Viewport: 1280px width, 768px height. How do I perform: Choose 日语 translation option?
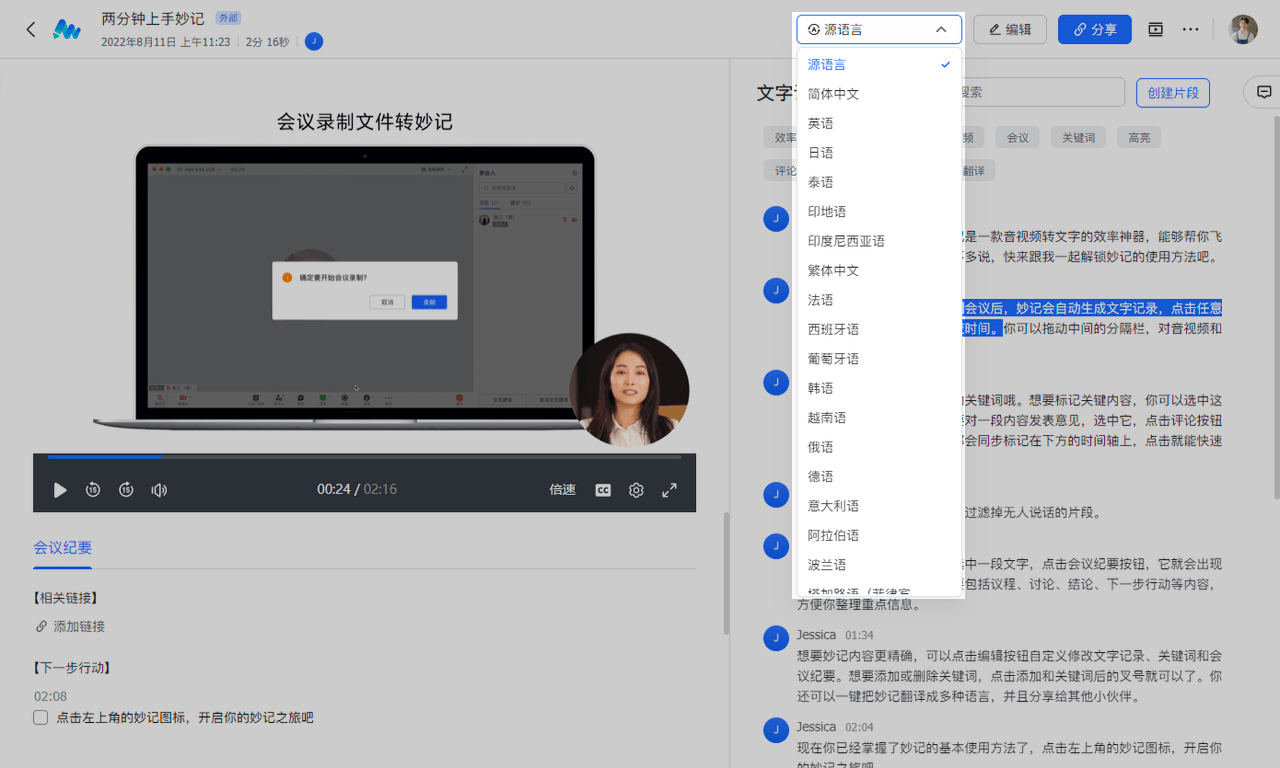coord(820,153)
